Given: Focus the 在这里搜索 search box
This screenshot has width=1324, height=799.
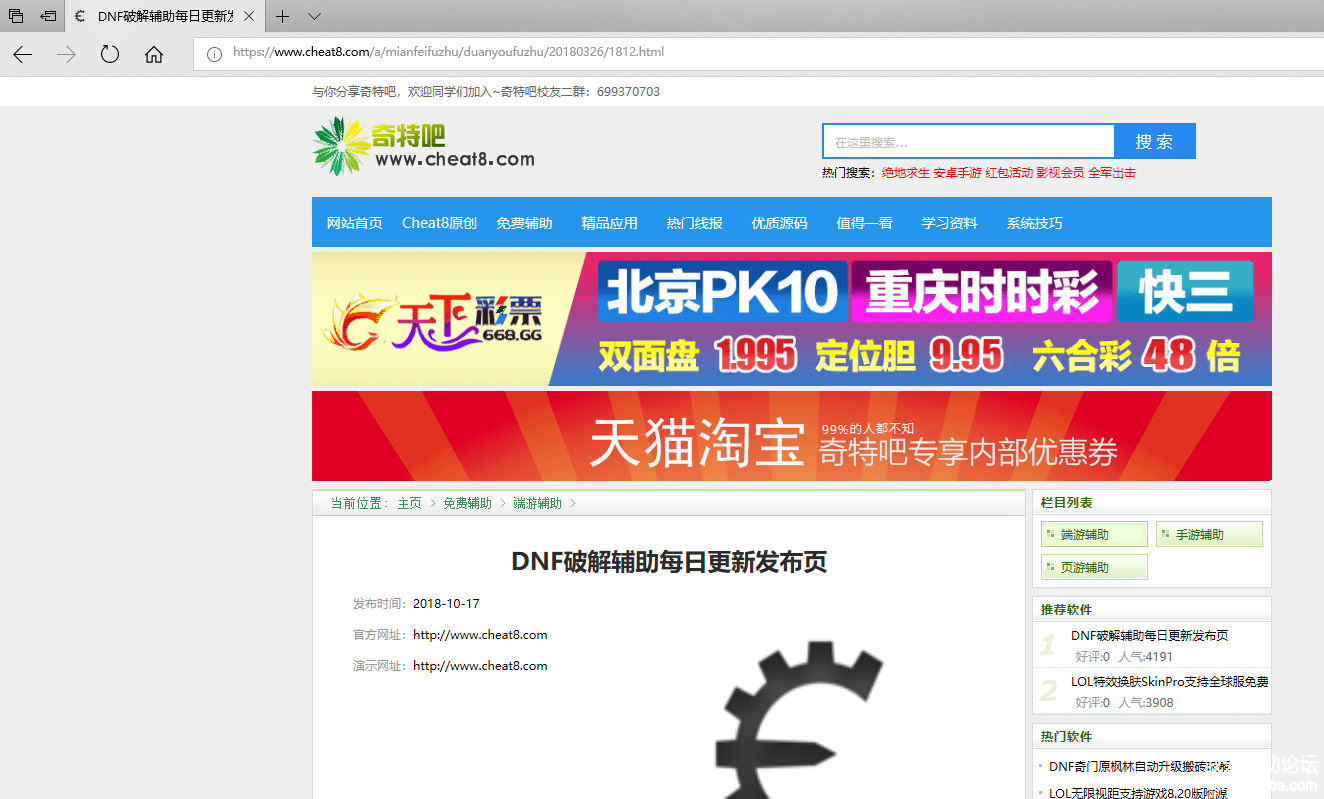Looking at the screenshot, I should coord(968,141).
